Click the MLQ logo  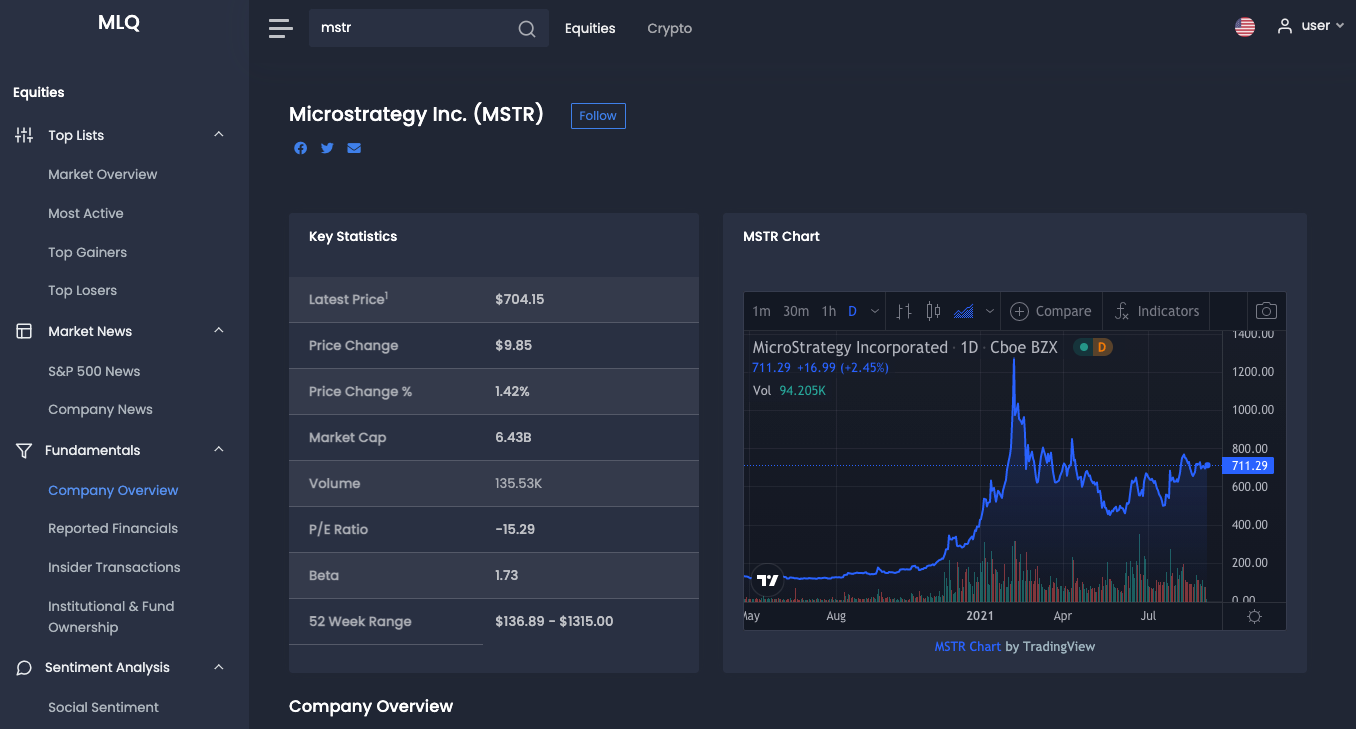click(119, 23)
